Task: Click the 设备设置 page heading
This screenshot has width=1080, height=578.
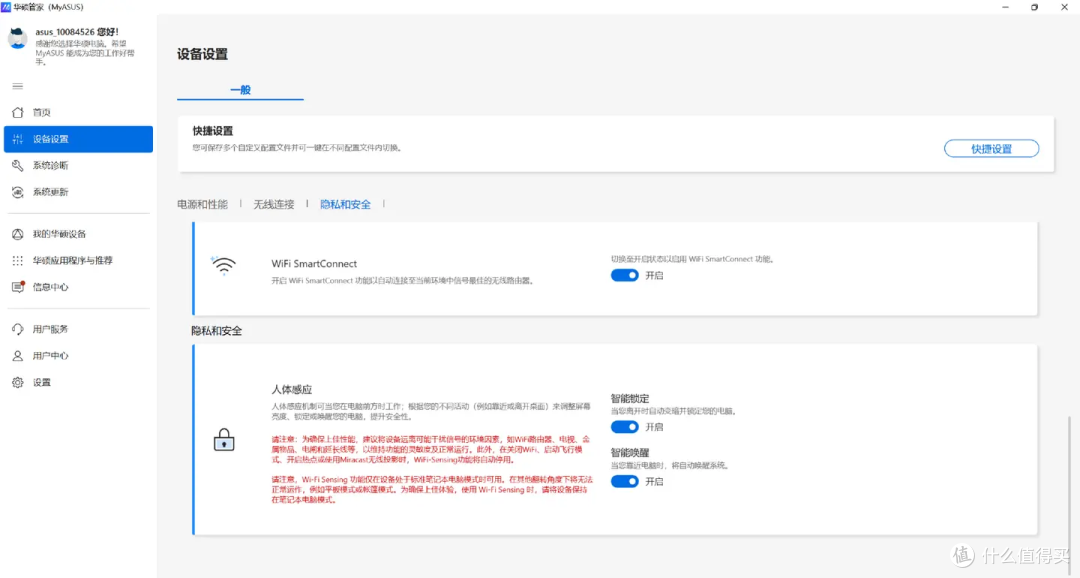Action: point(202,54)
